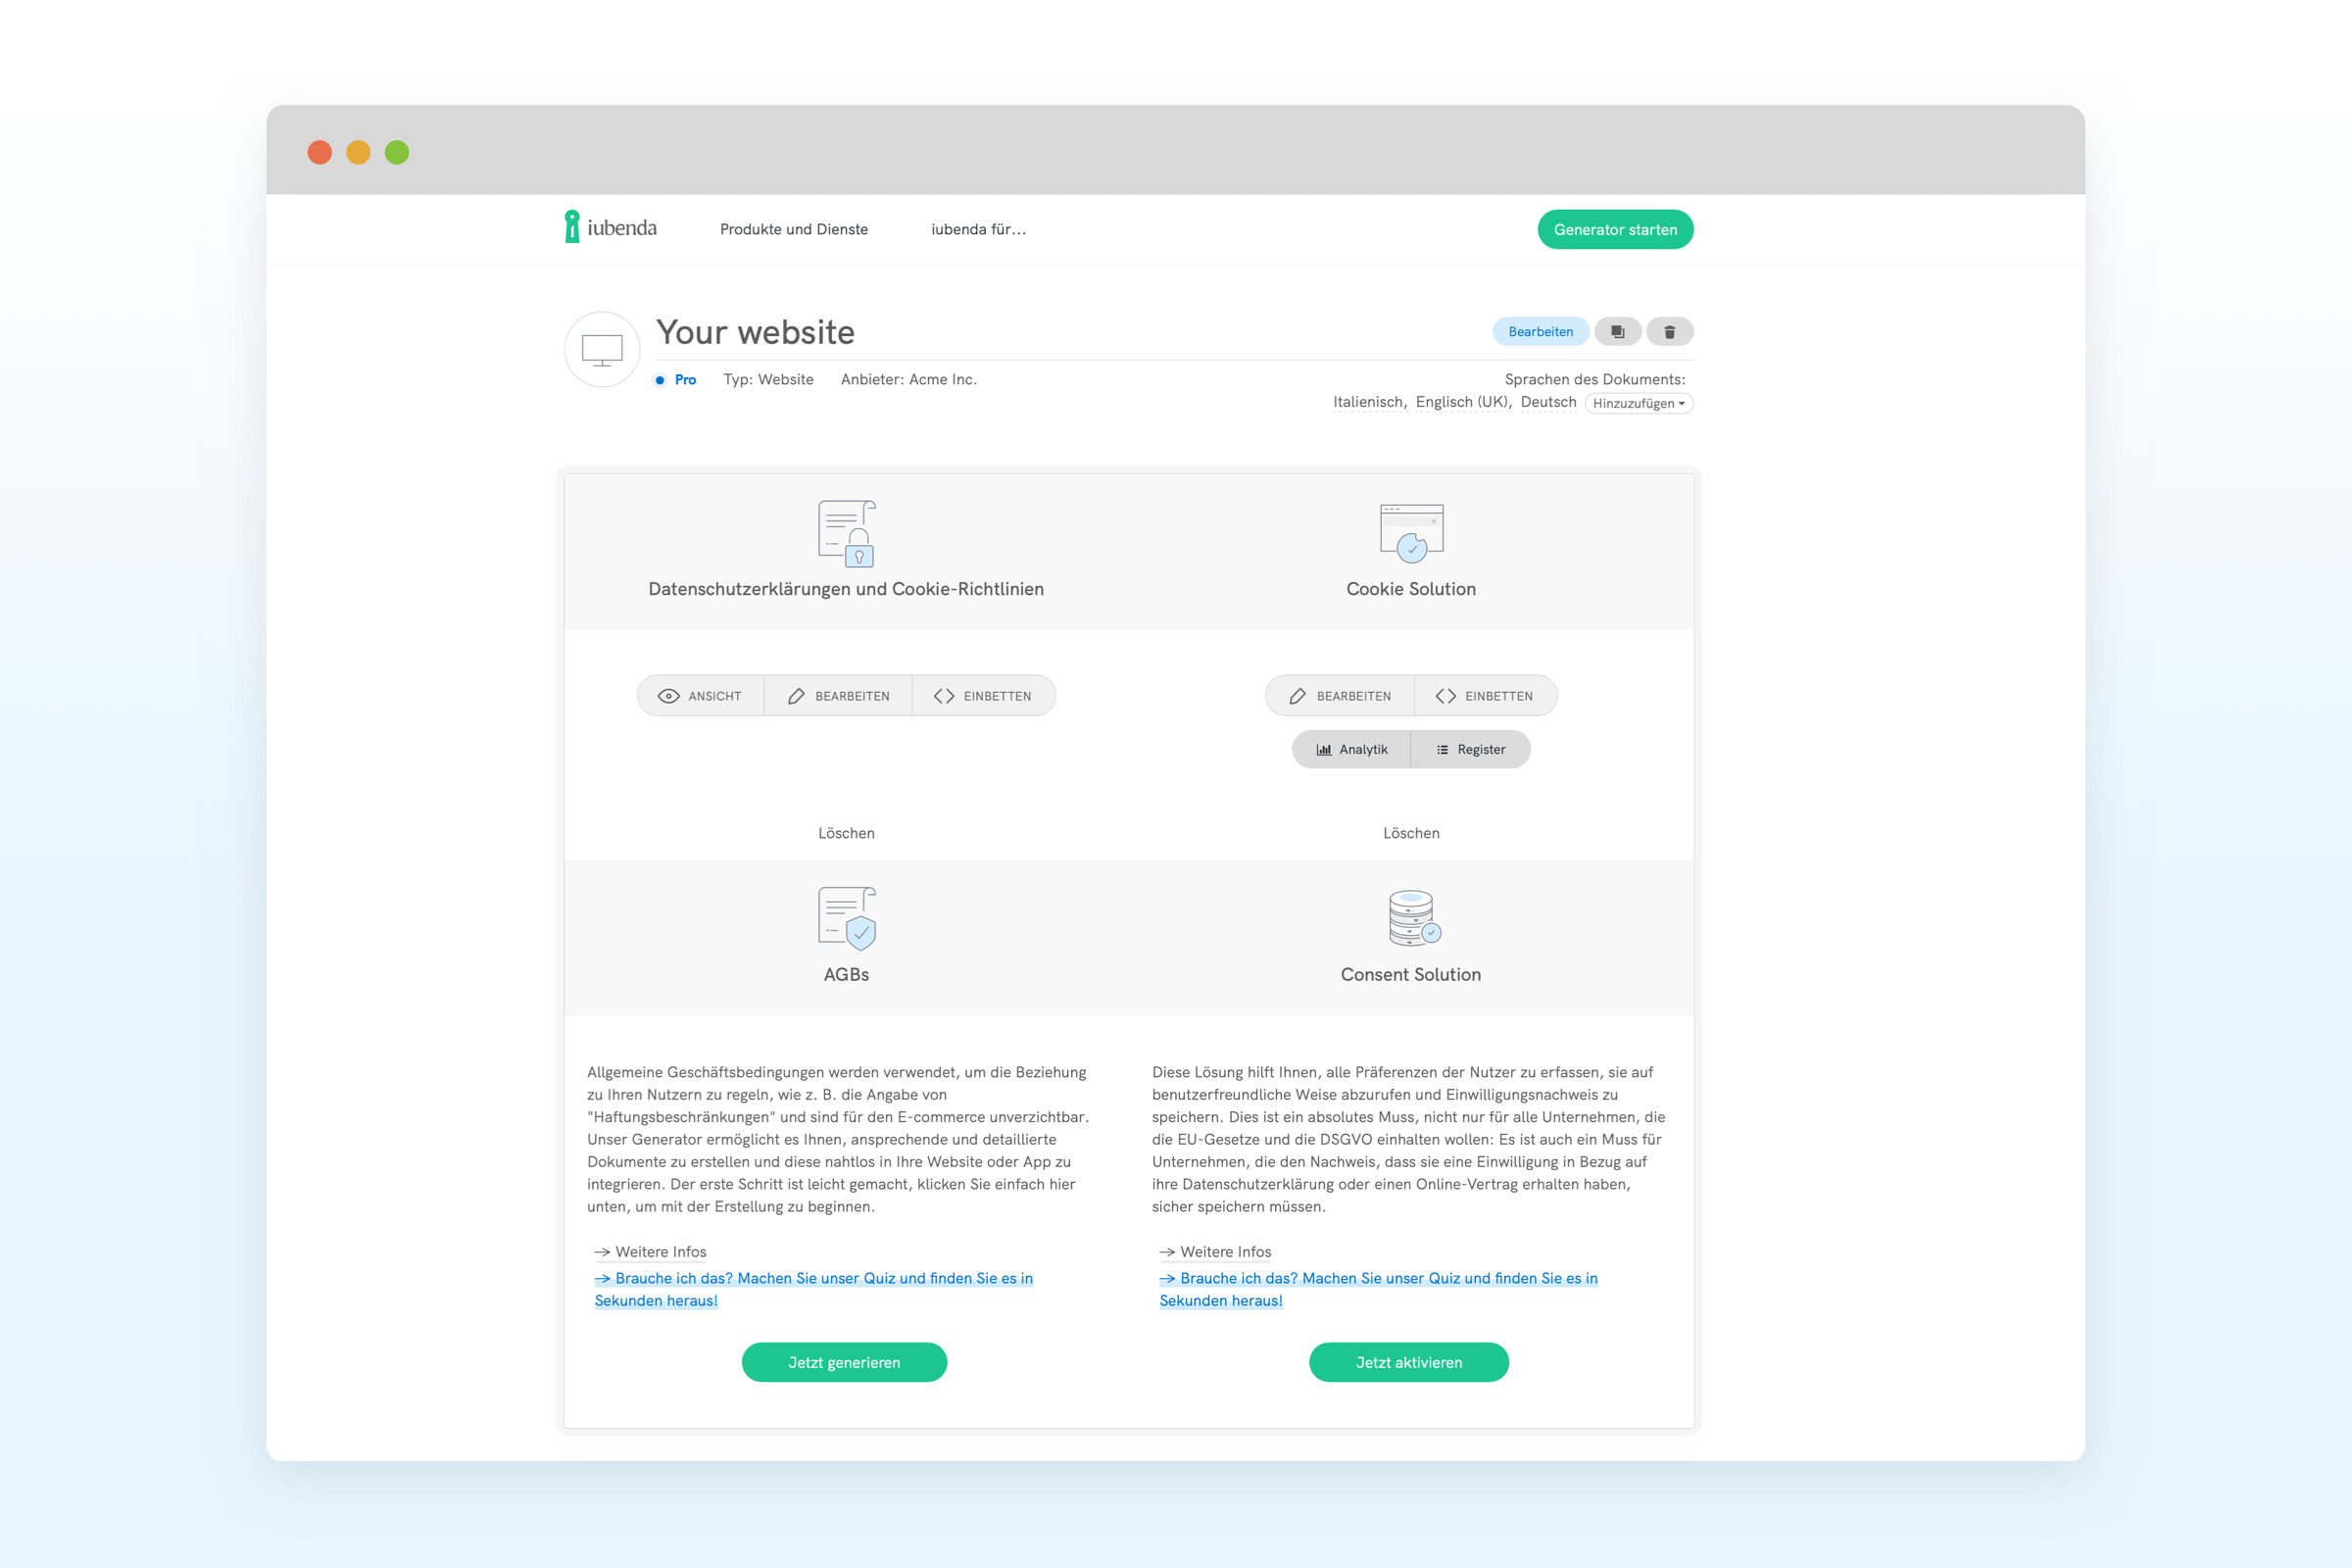
Task: Open the Produkte und Dienste menu
Action: click(x=794, y=230)
